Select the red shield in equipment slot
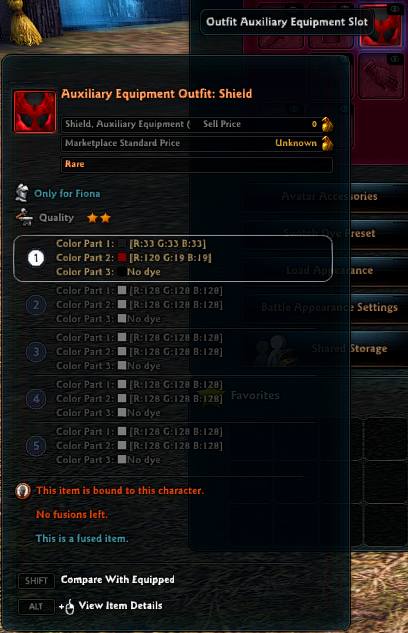 click(x=381, y=26)
